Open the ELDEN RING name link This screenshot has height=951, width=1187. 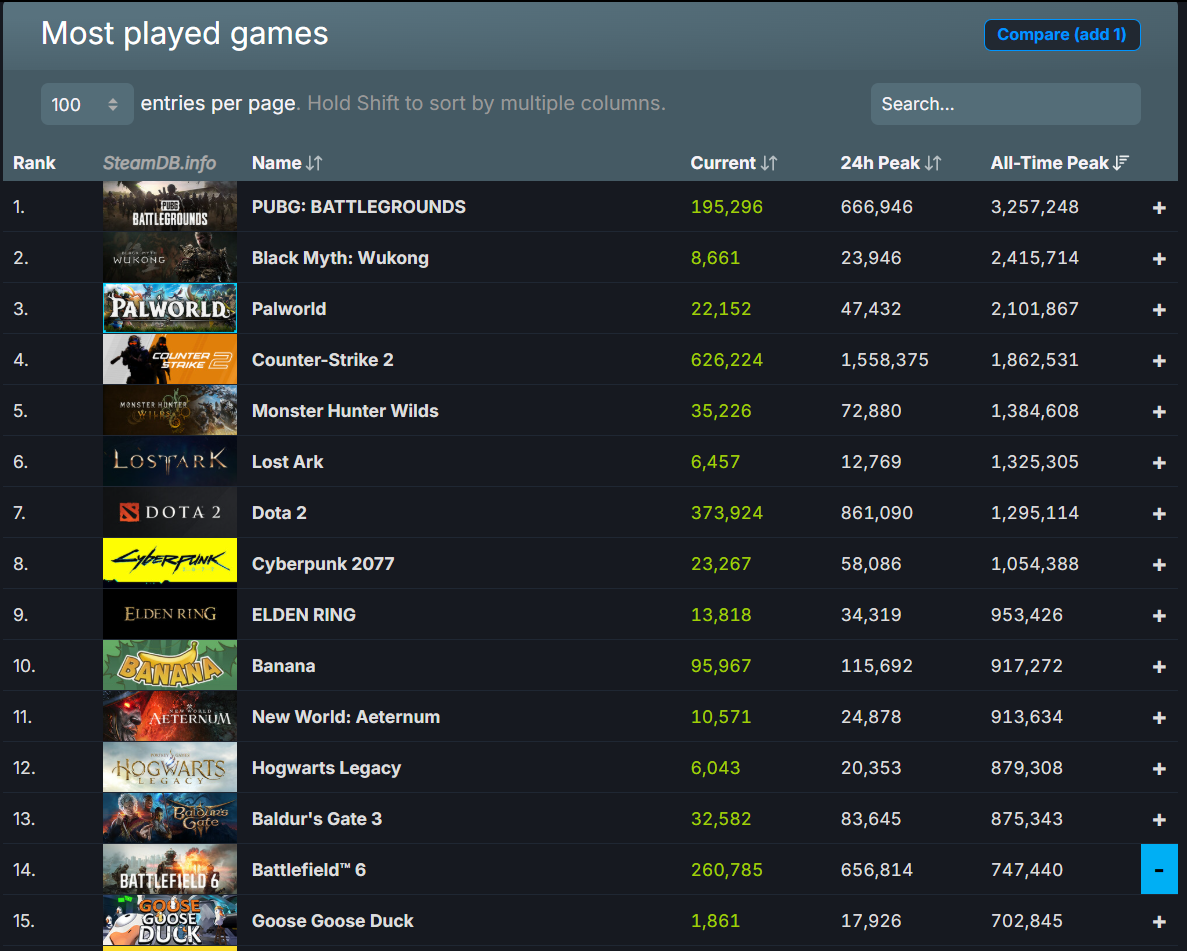point(304,615)
